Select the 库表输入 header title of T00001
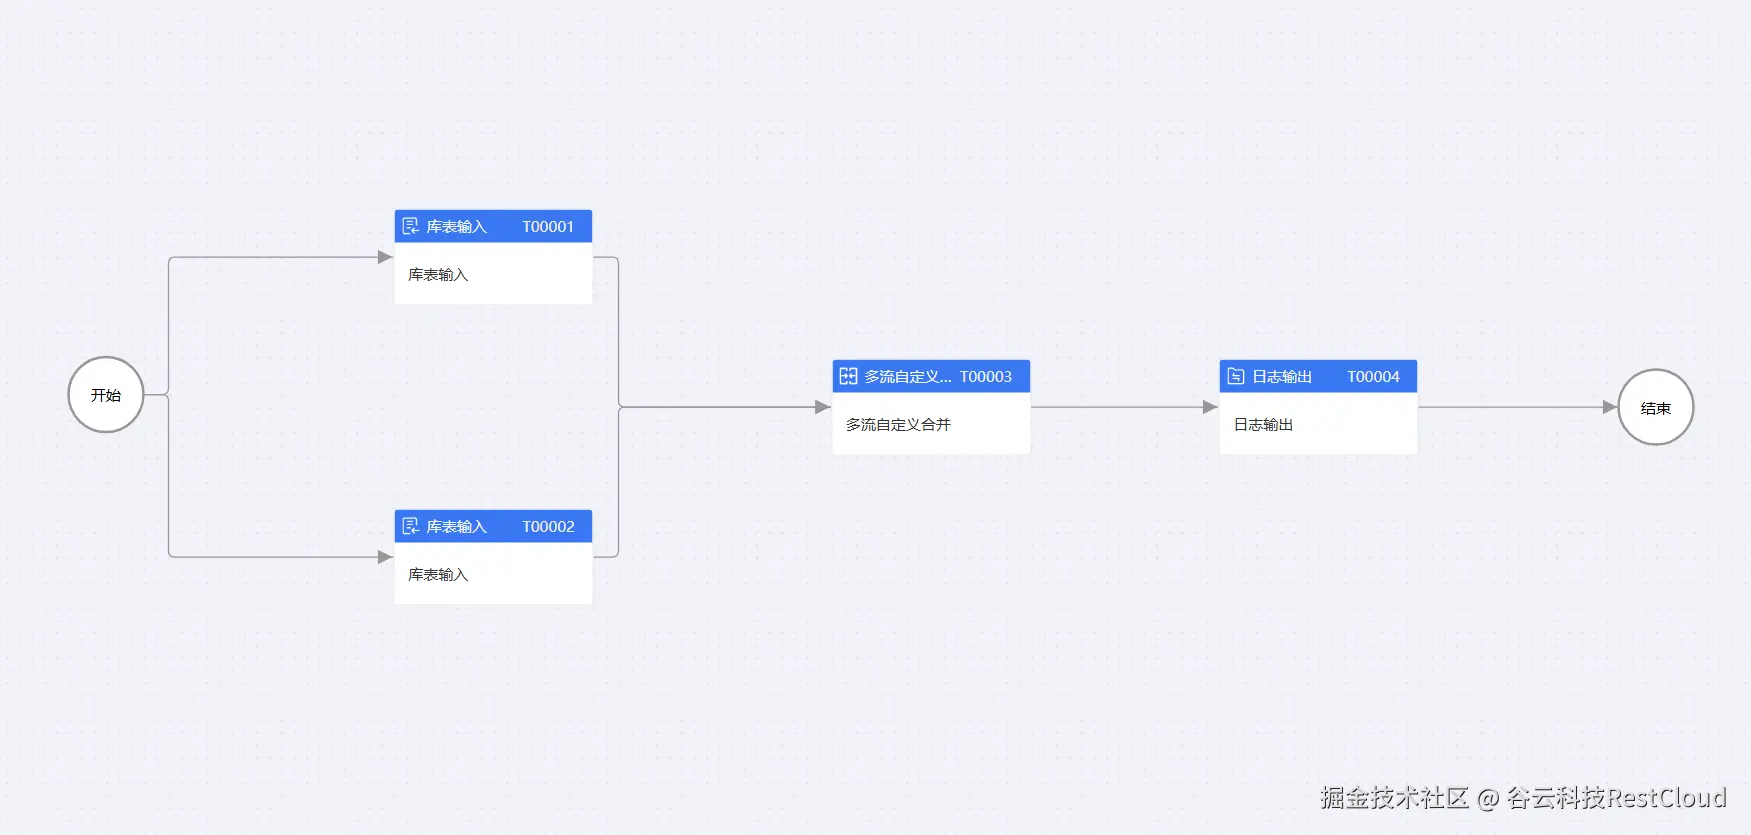The image size is (1751, 835). 457,227
